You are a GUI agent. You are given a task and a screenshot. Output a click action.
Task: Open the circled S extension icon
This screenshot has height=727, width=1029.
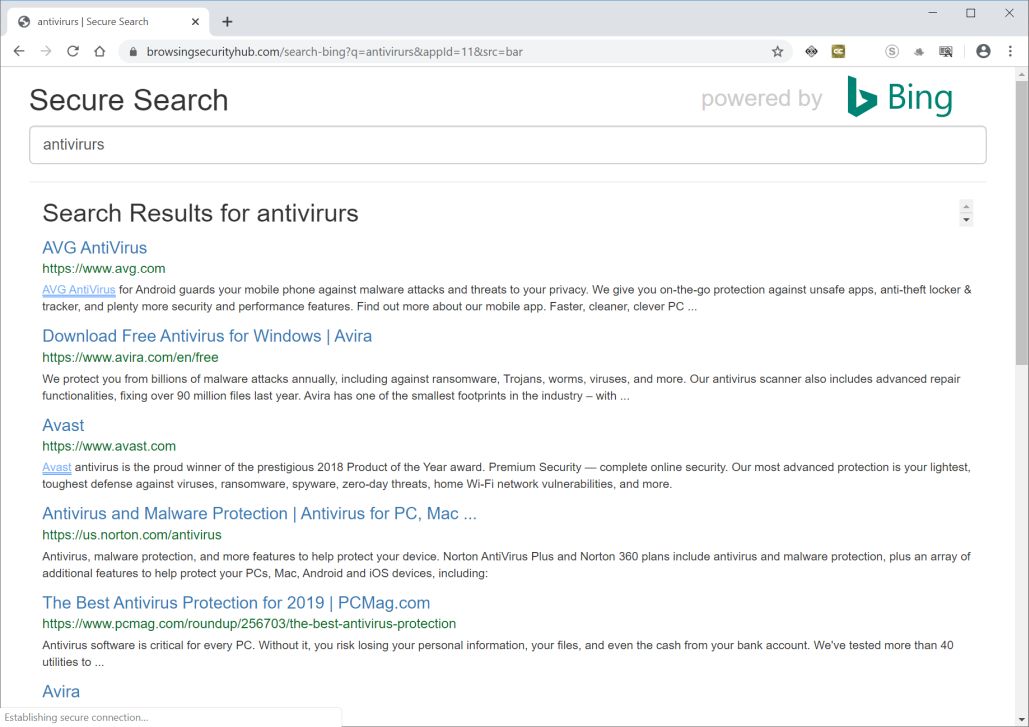pyautogui.click(x=891, y=51)
